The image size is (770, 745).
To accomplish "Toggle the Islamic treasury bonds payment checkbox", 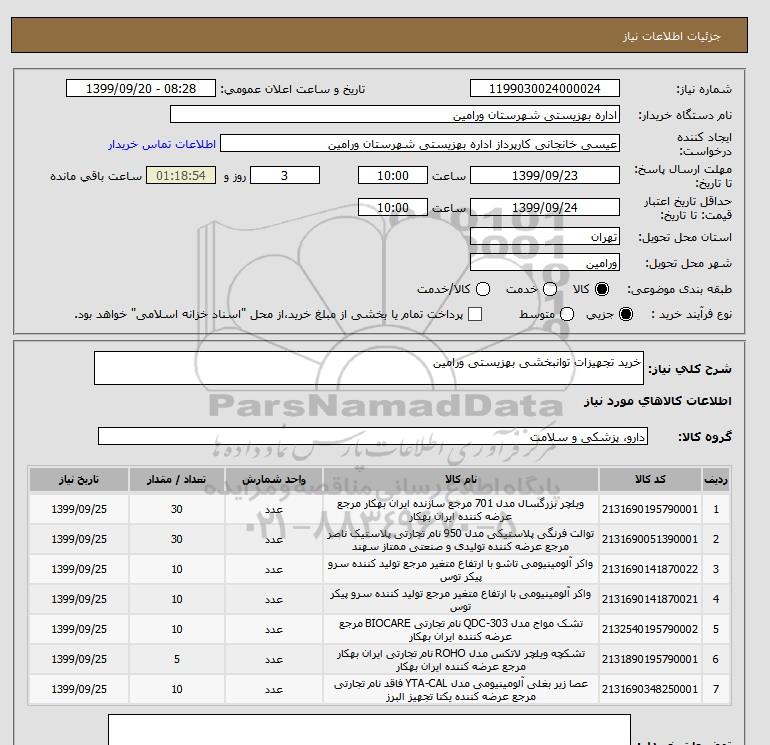I will pyautogui.click(x=475, y=314).
